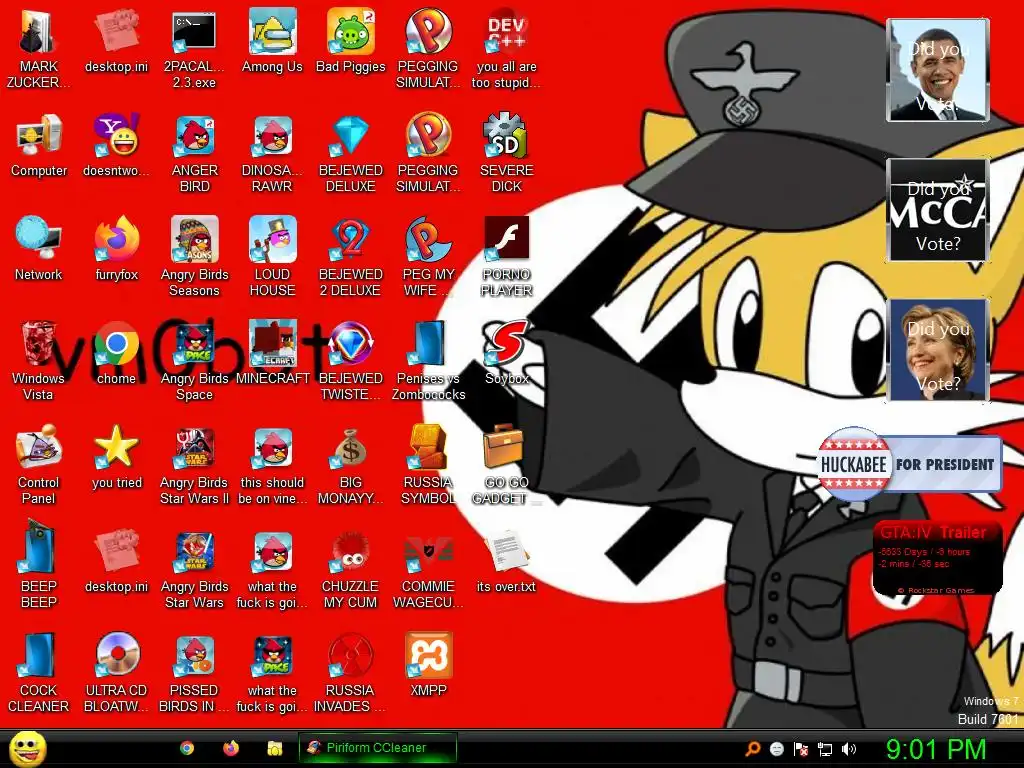Screen dimensions: 1024x768
Task: Click the volume speaker tray icon
Action: [849, 749]
